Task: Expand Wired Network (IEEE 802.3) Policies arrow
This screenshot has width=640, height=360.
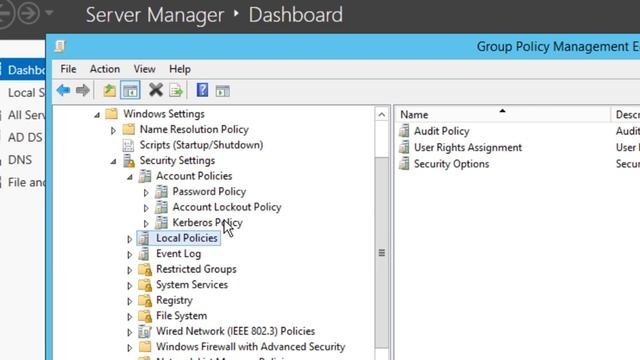Action: pyautogui.click(x=129, y=332)
